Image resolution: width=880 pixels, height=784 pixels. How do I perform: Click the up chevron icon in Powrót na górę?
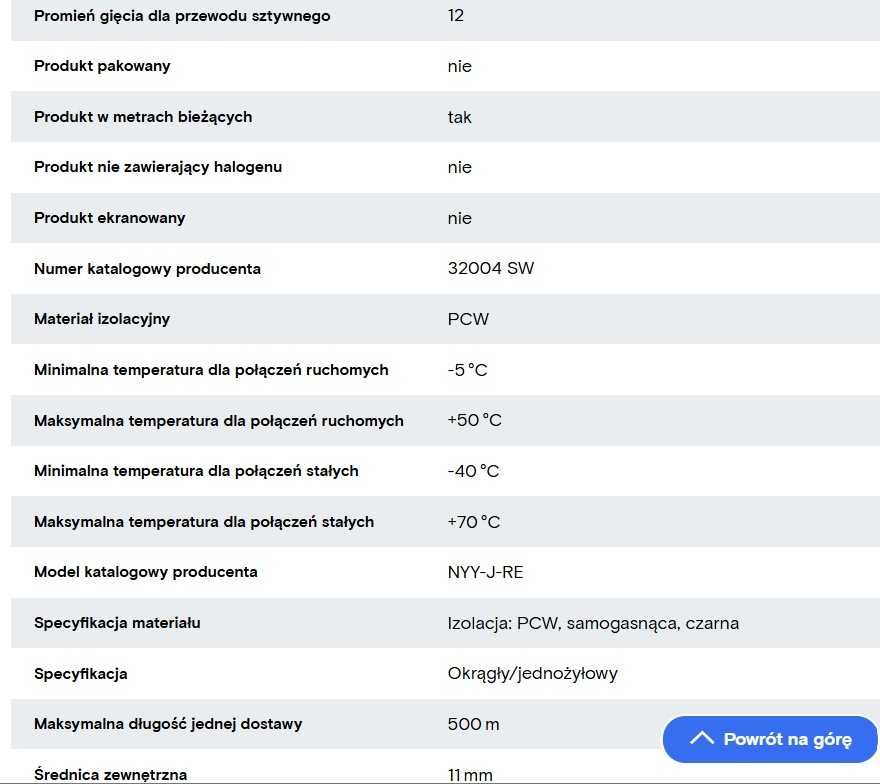pos(702,737)
